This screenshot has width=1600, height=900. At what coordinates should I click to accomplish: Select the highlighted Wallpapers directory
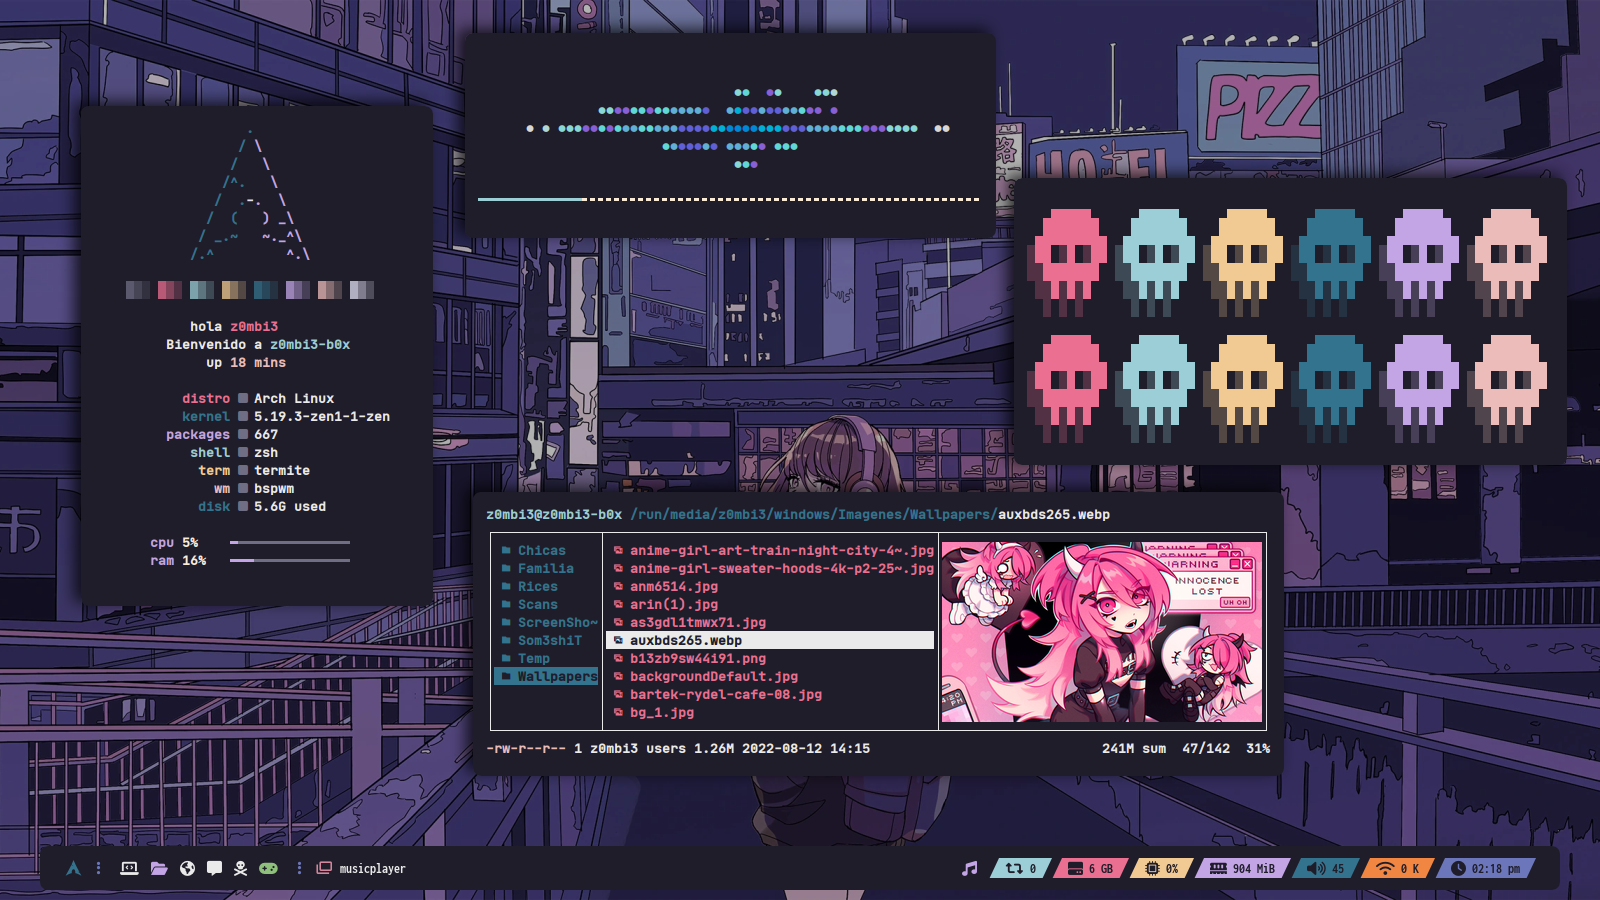coord(546,676)
